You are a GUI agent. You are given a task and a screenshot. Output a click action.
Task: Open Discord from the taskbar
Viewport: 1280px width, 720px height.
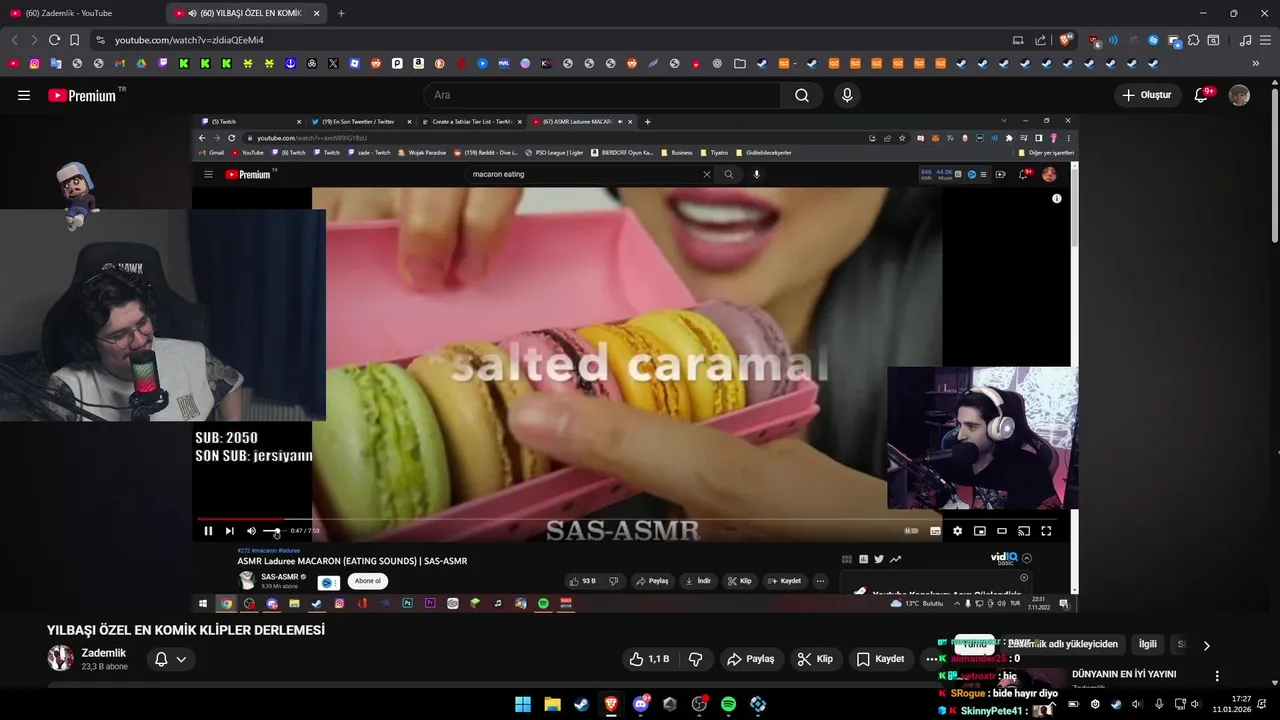coord(641,704)
